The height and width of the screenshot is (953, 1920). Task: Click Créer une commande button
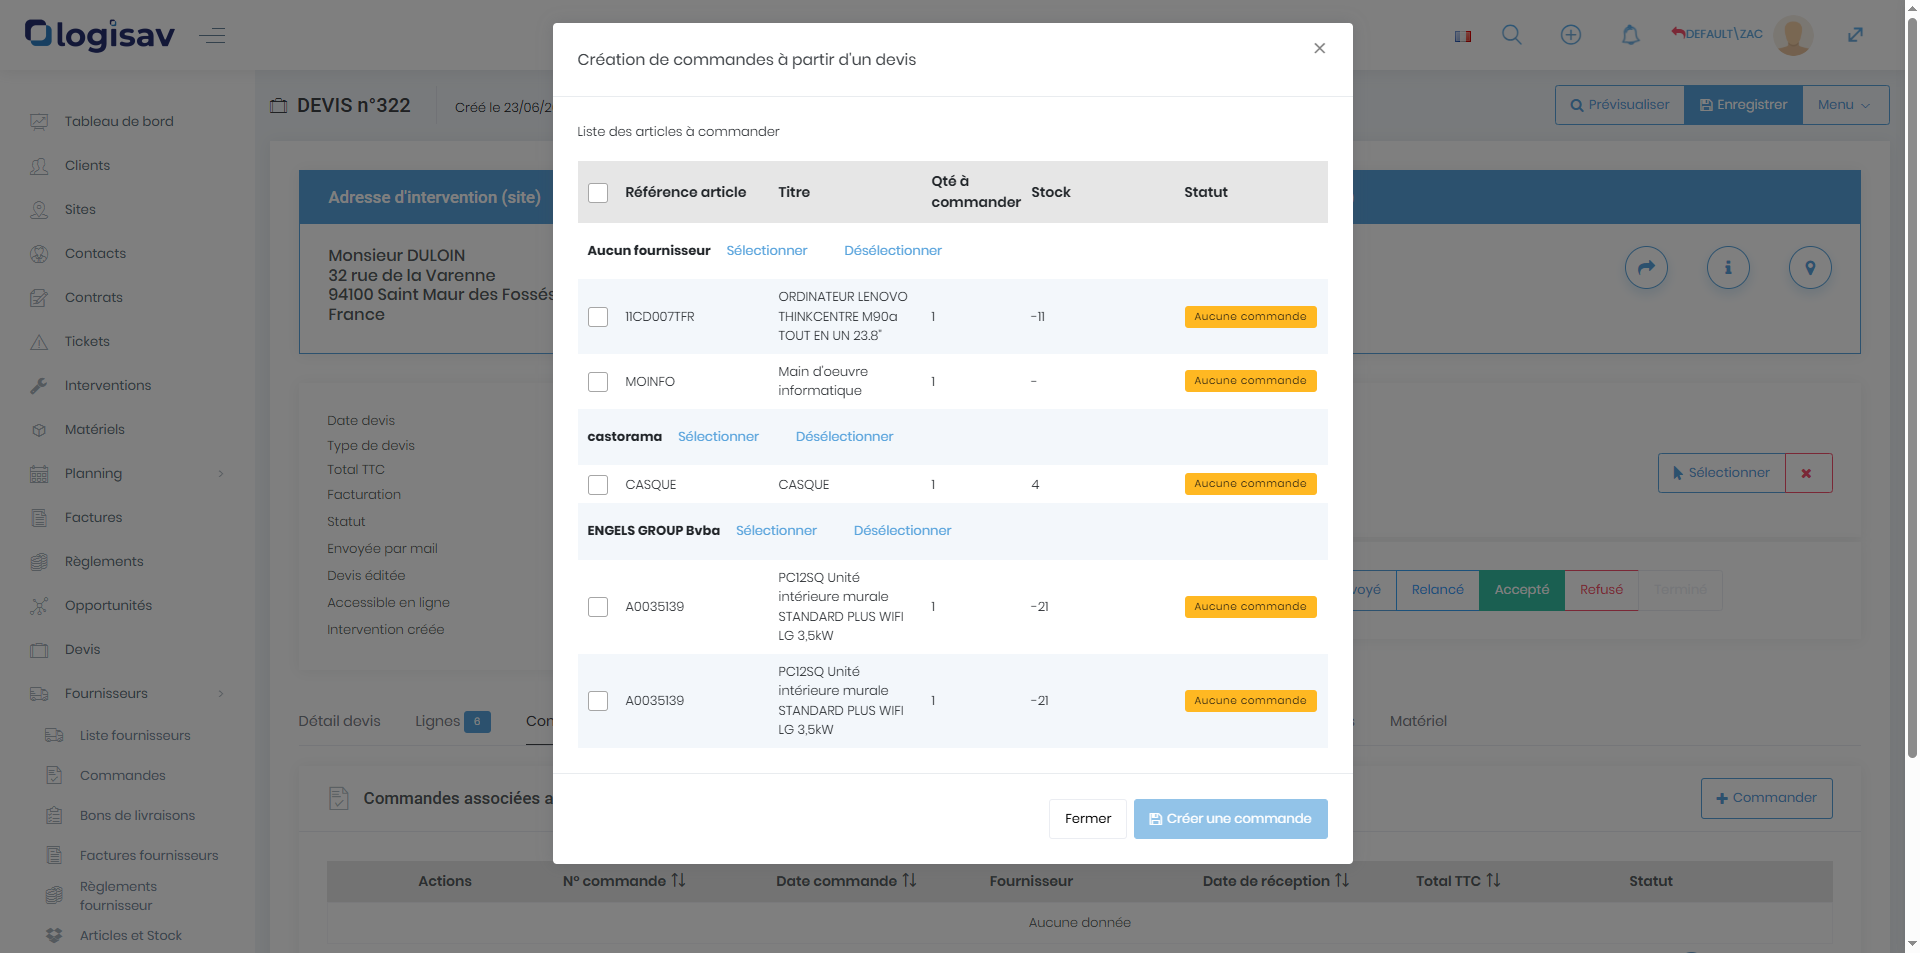1230,819
